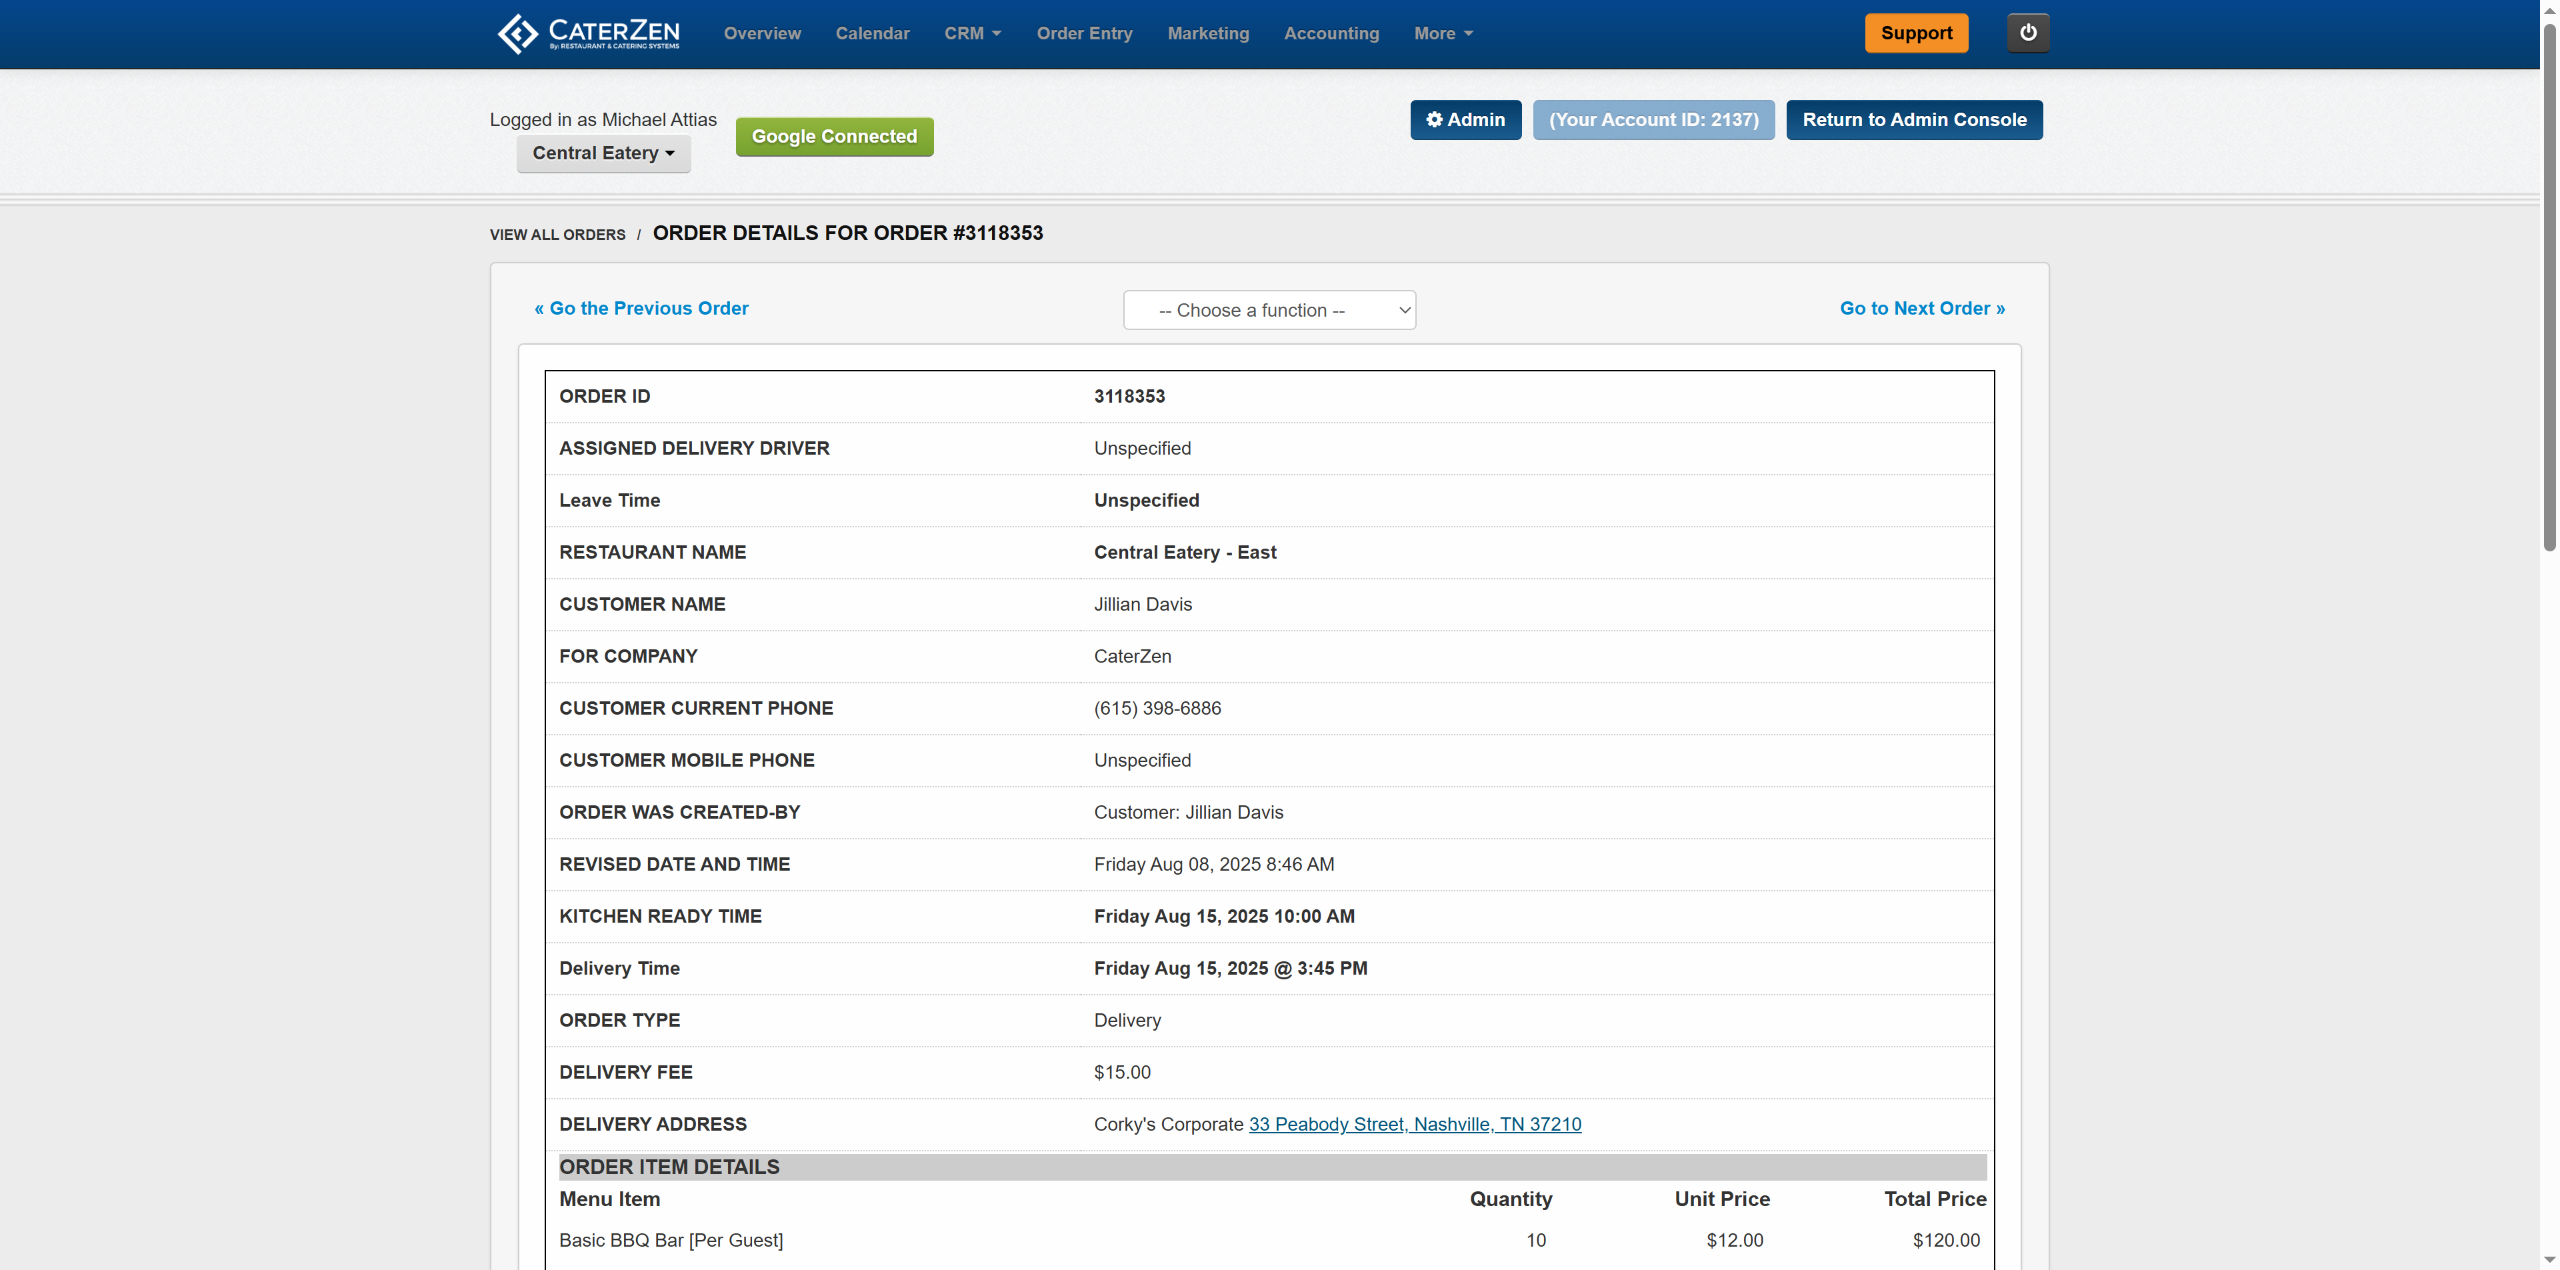Open the Calendar menu item
Screen dimensions: 2560x1270
872,33
